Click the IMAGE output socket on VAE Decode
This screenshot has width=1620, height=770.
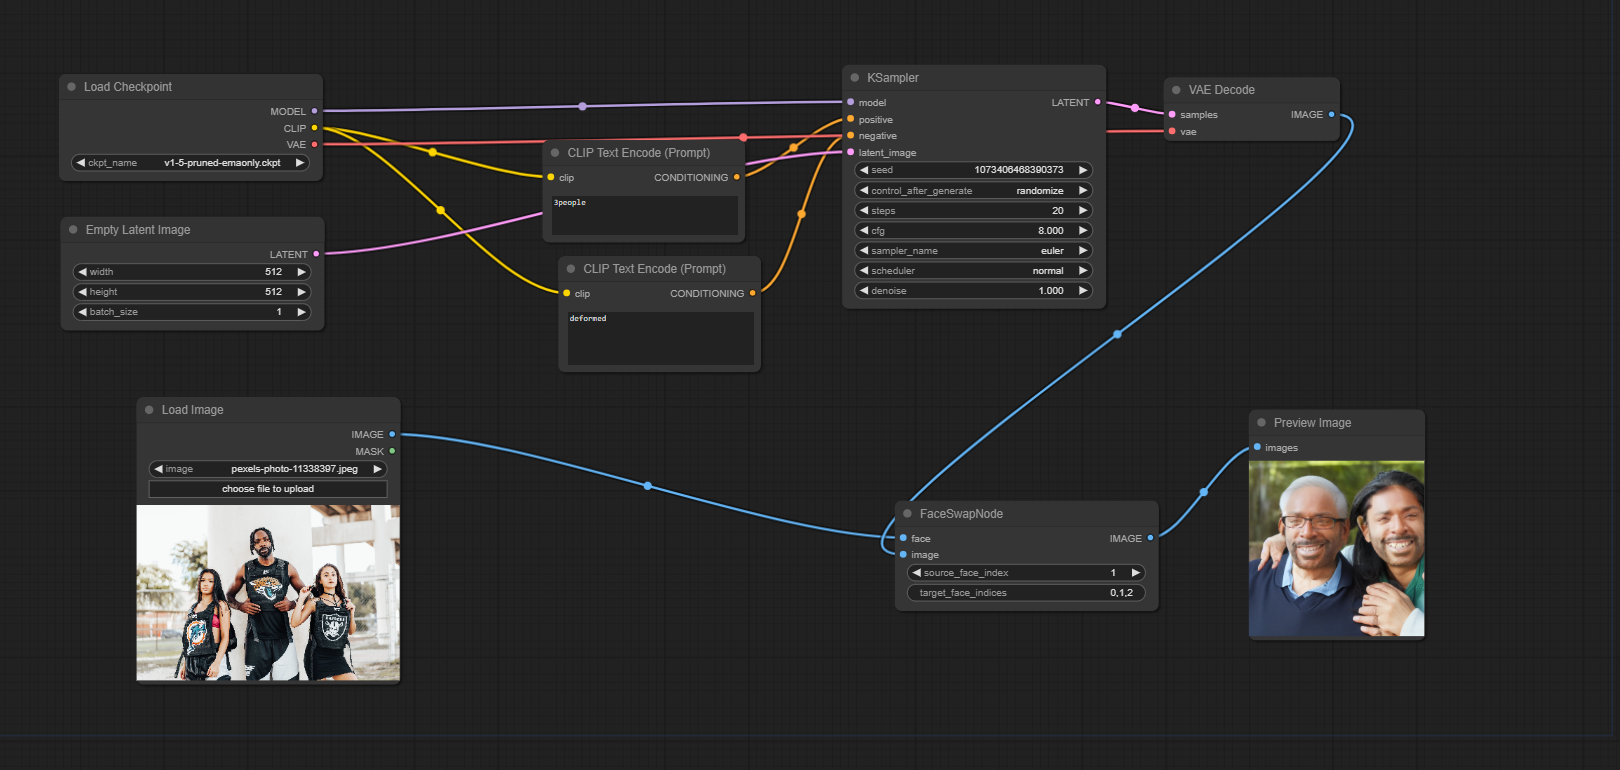tap(1331, 114)
